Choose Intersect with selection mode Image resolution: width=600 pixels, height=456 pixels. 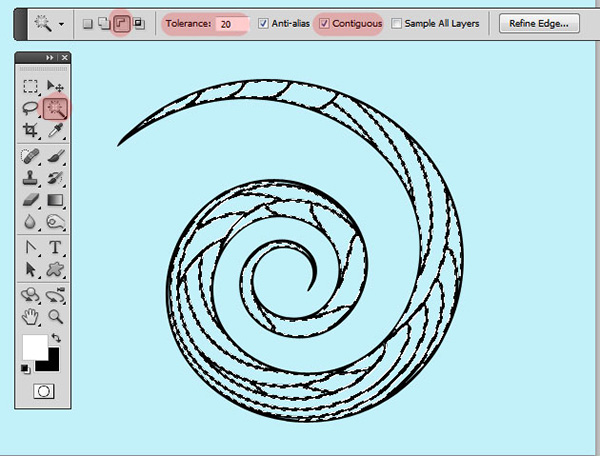click(139, 24)
